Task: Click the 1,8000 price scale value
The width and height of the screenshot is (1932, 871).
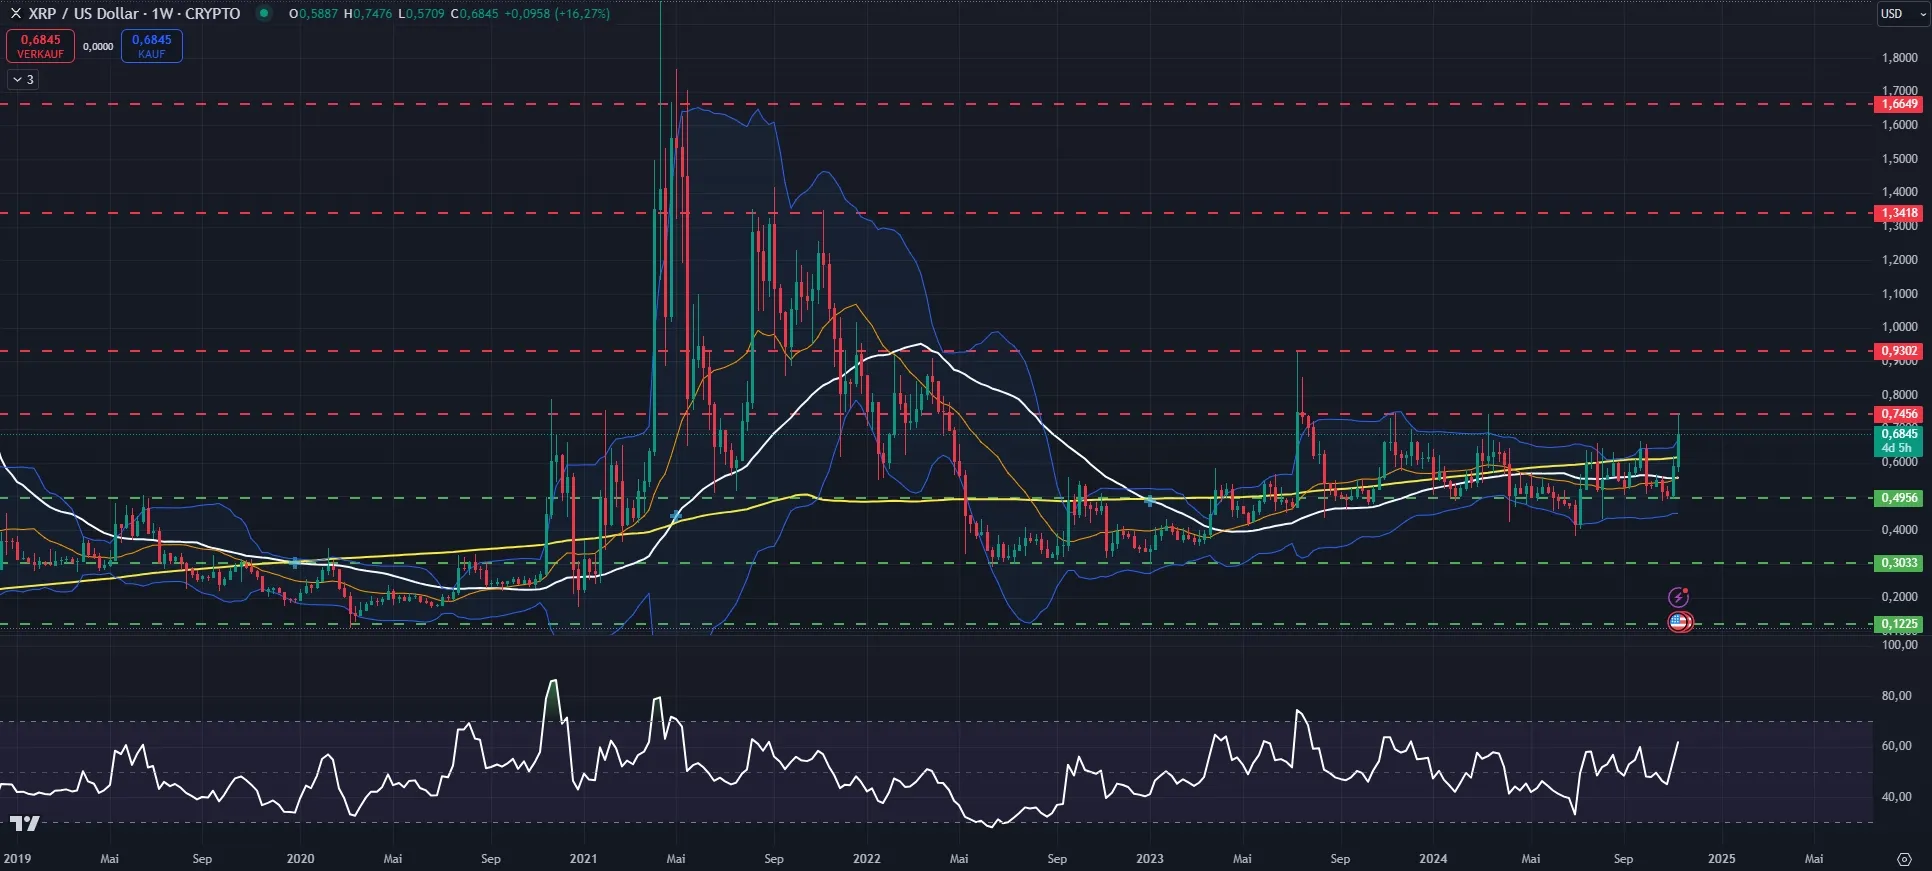Action: pos(1899,58)
